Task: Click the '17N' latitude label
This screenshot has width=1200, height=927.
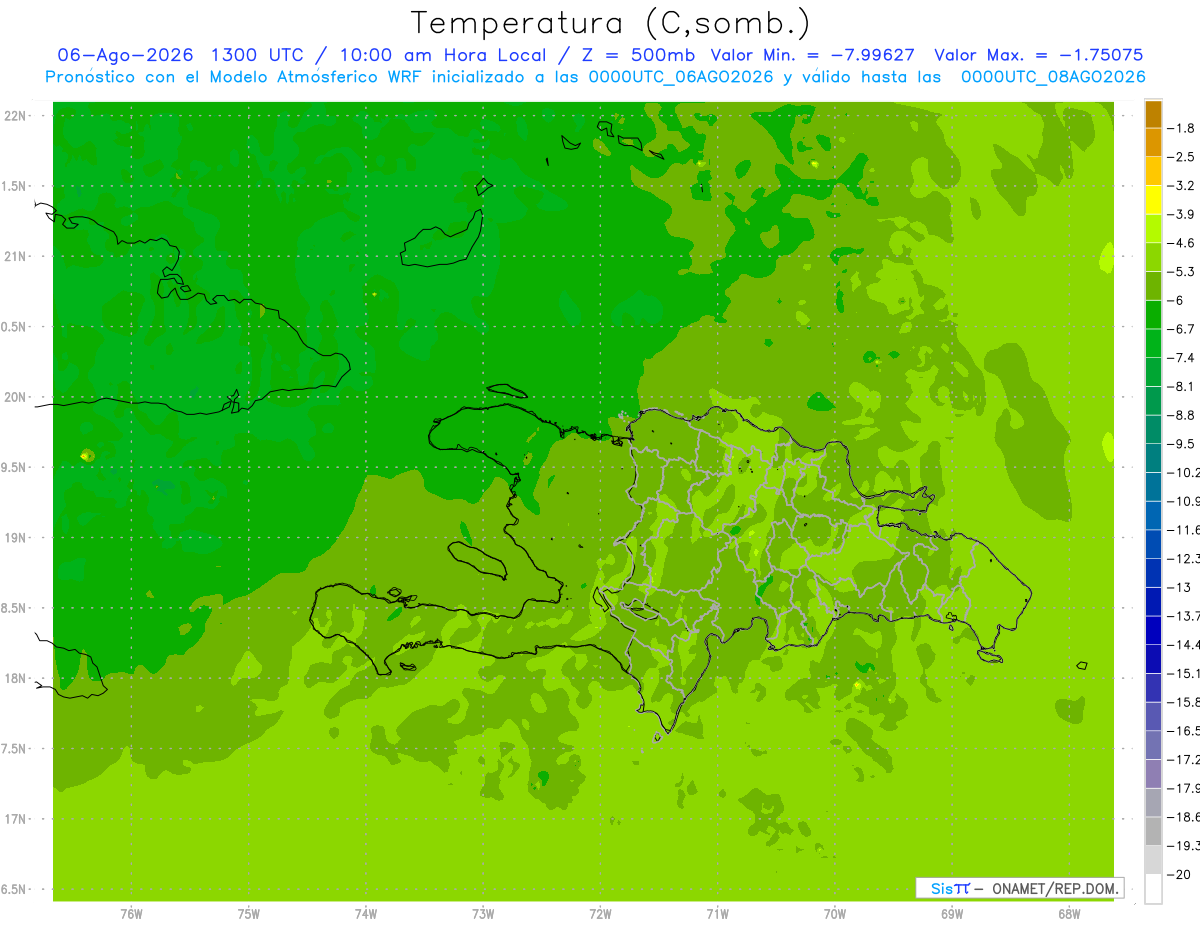Action: pos(17,819)
